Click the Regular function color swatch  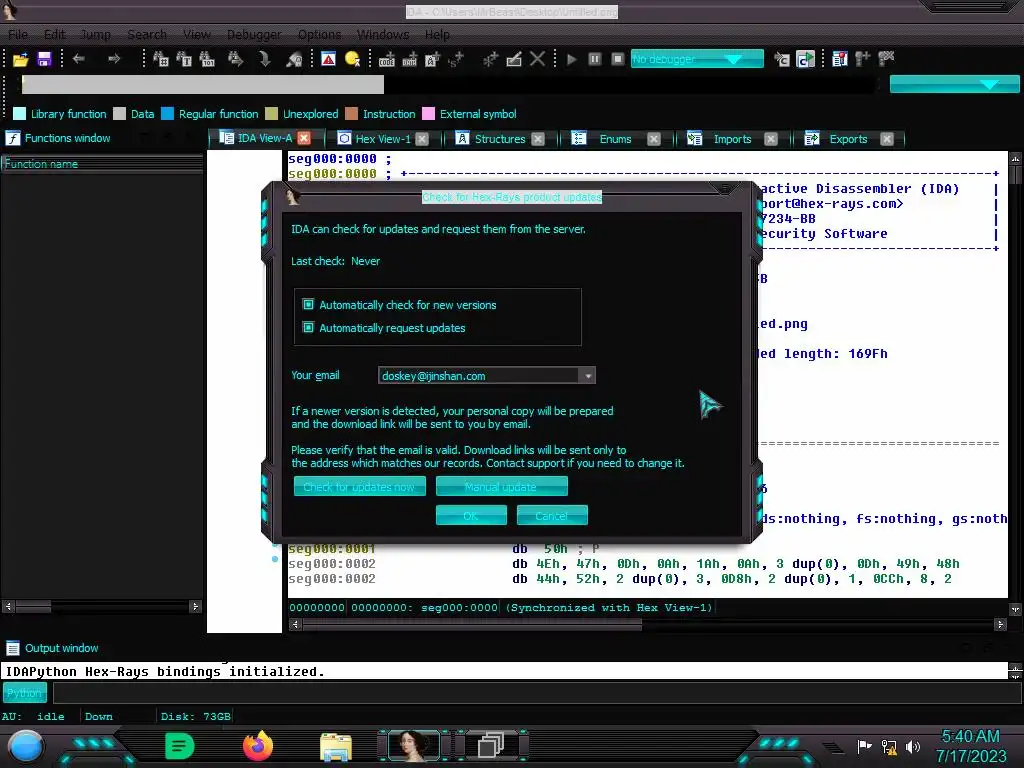pos(167,114)
